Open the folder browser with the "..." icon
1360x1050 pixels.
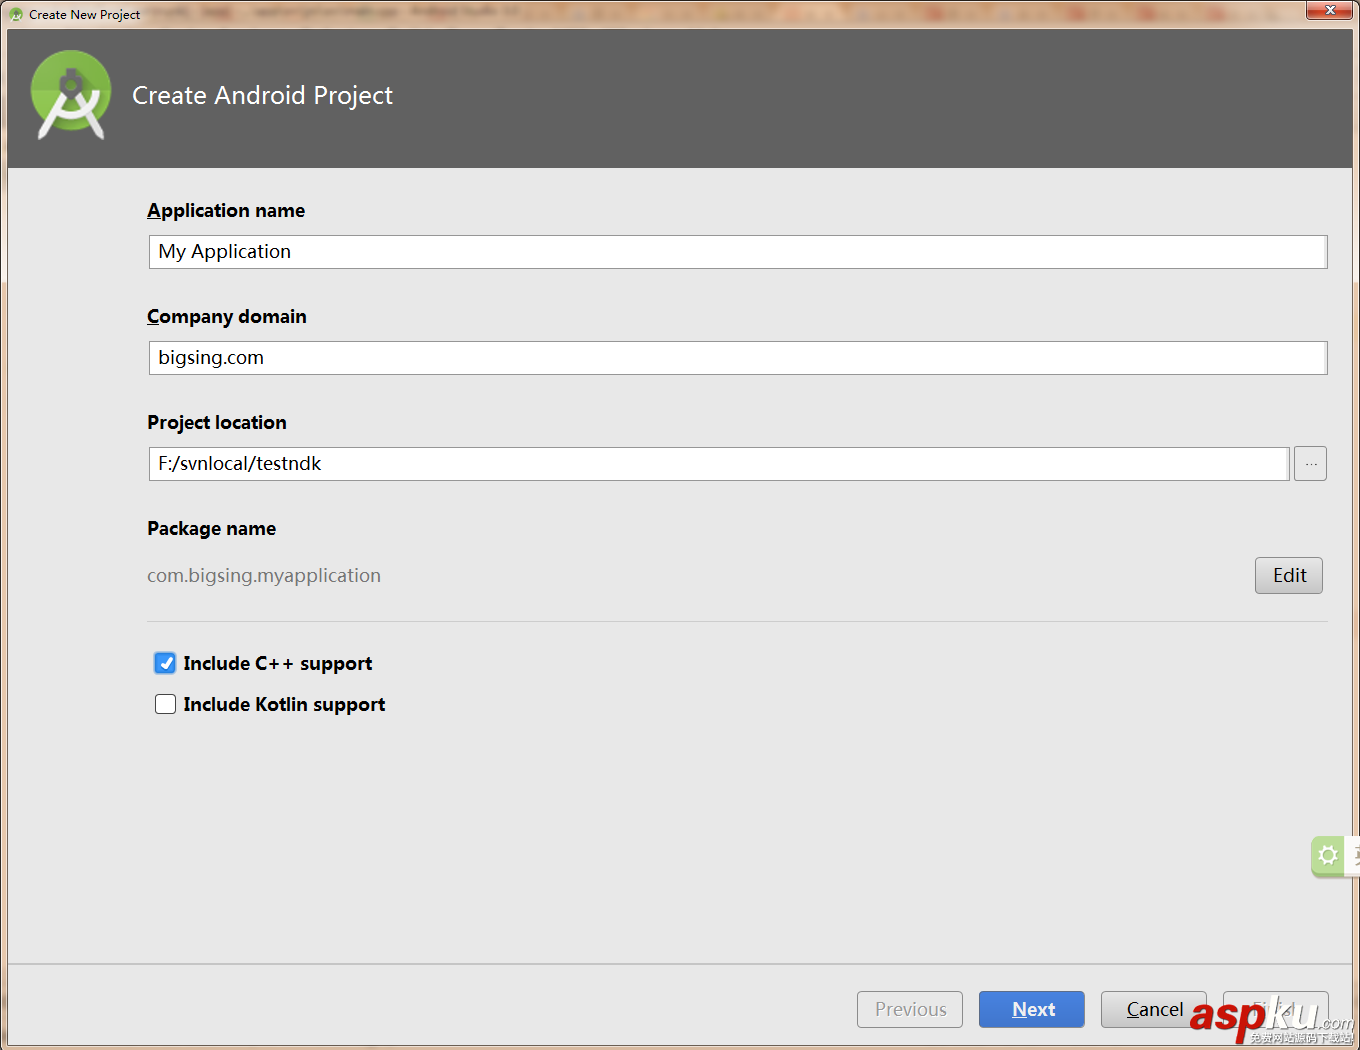pyautogui.click(x=1310, y=463)
